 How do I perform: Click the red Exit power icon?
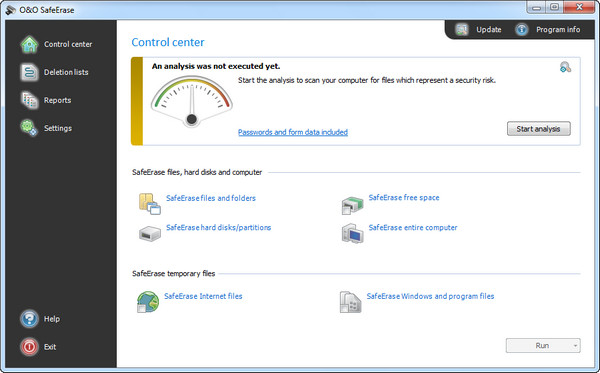click(29, 347)
